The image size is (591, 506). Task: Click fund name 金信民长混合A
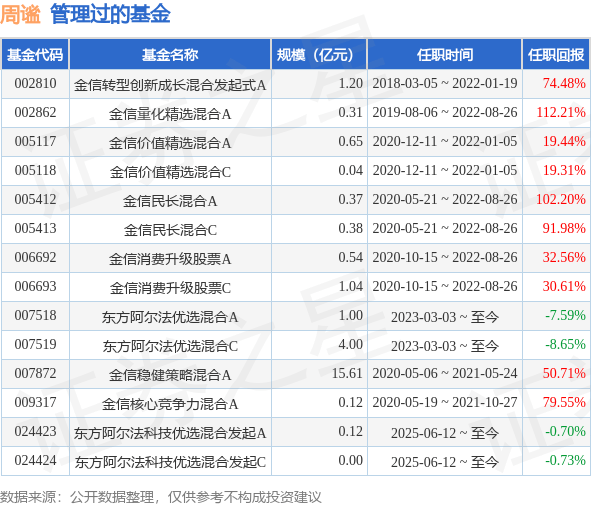[170, 201]
